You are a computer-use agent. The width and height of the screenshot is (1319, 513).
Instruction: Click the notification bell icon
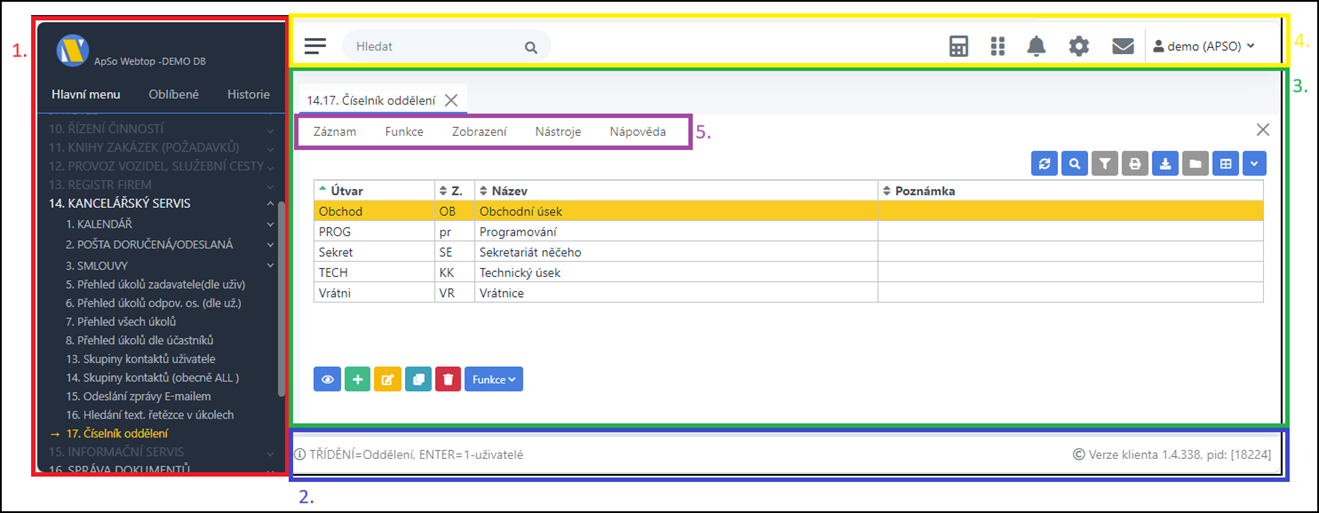[1037, 46]
